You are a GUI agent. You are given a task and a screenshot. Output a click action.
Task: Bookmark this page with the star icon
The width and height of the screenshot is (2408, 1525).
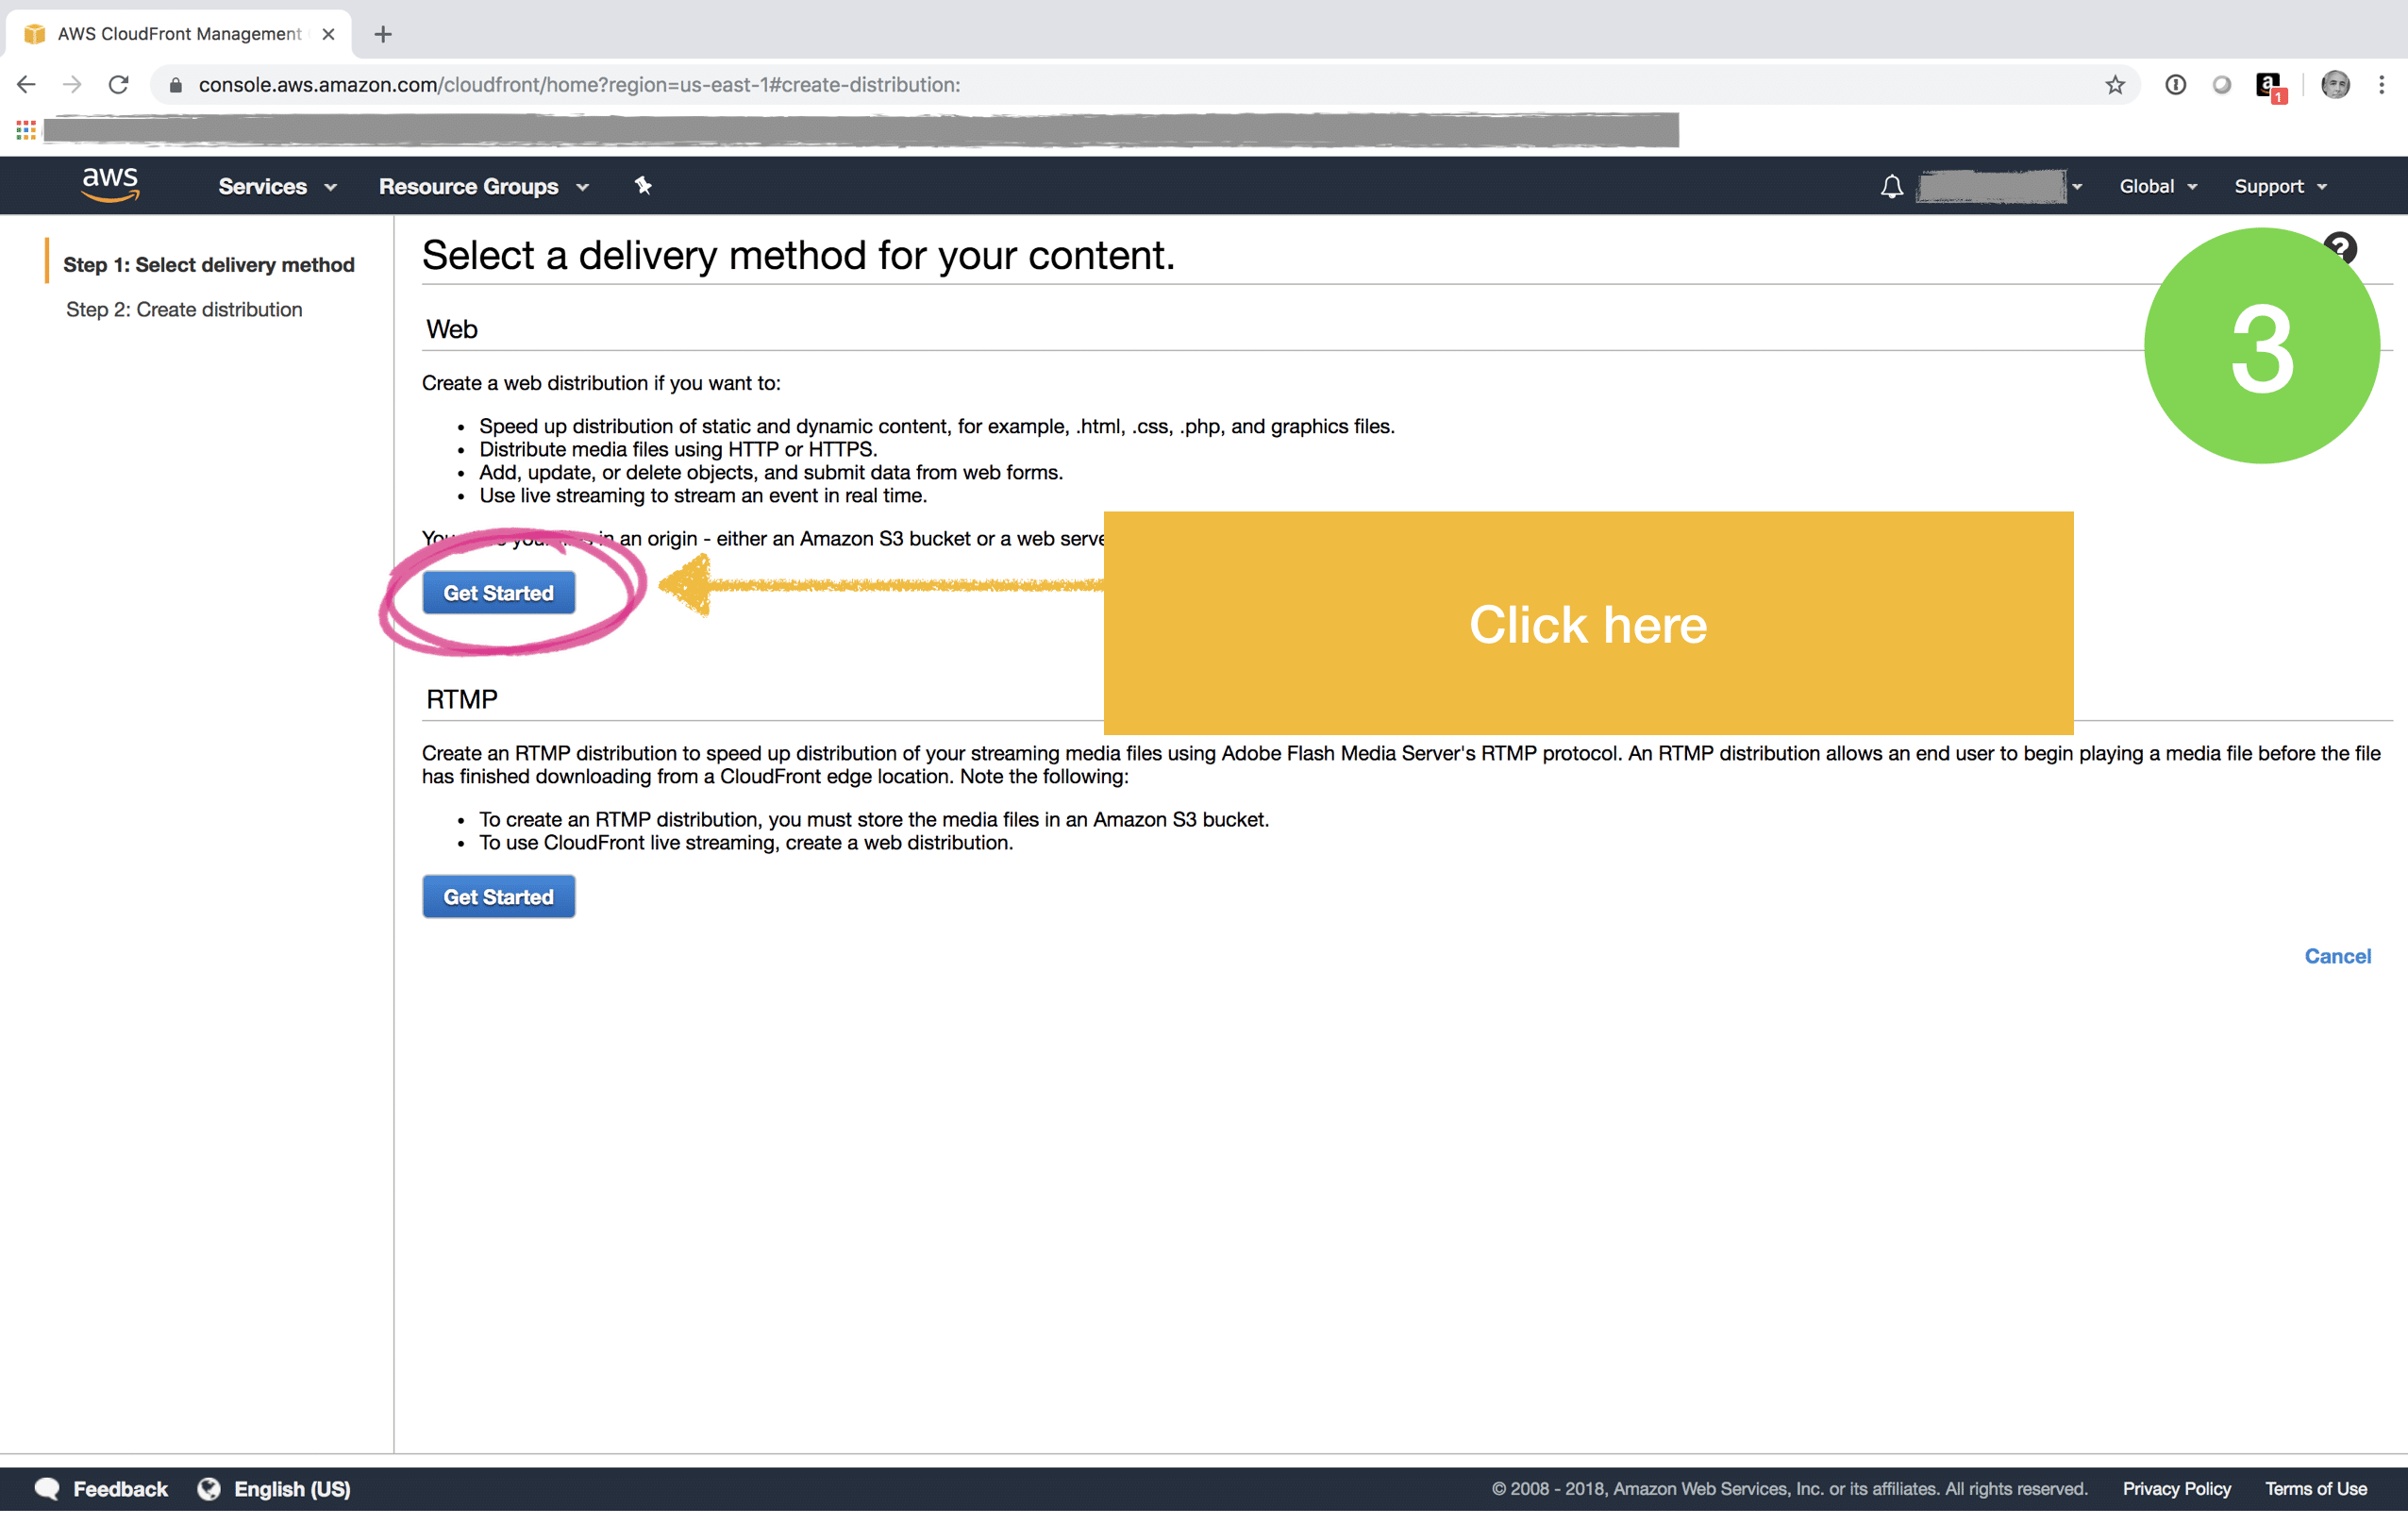coord(2114,85)
